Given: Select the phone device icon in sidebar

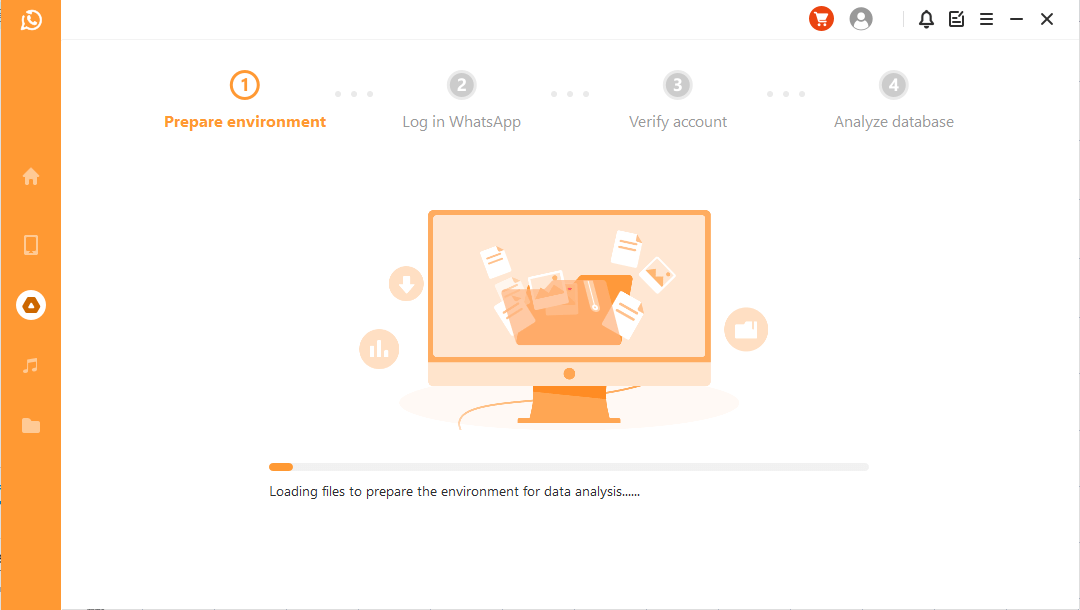Looking at the screenshot, I should [x=31, y=244].
